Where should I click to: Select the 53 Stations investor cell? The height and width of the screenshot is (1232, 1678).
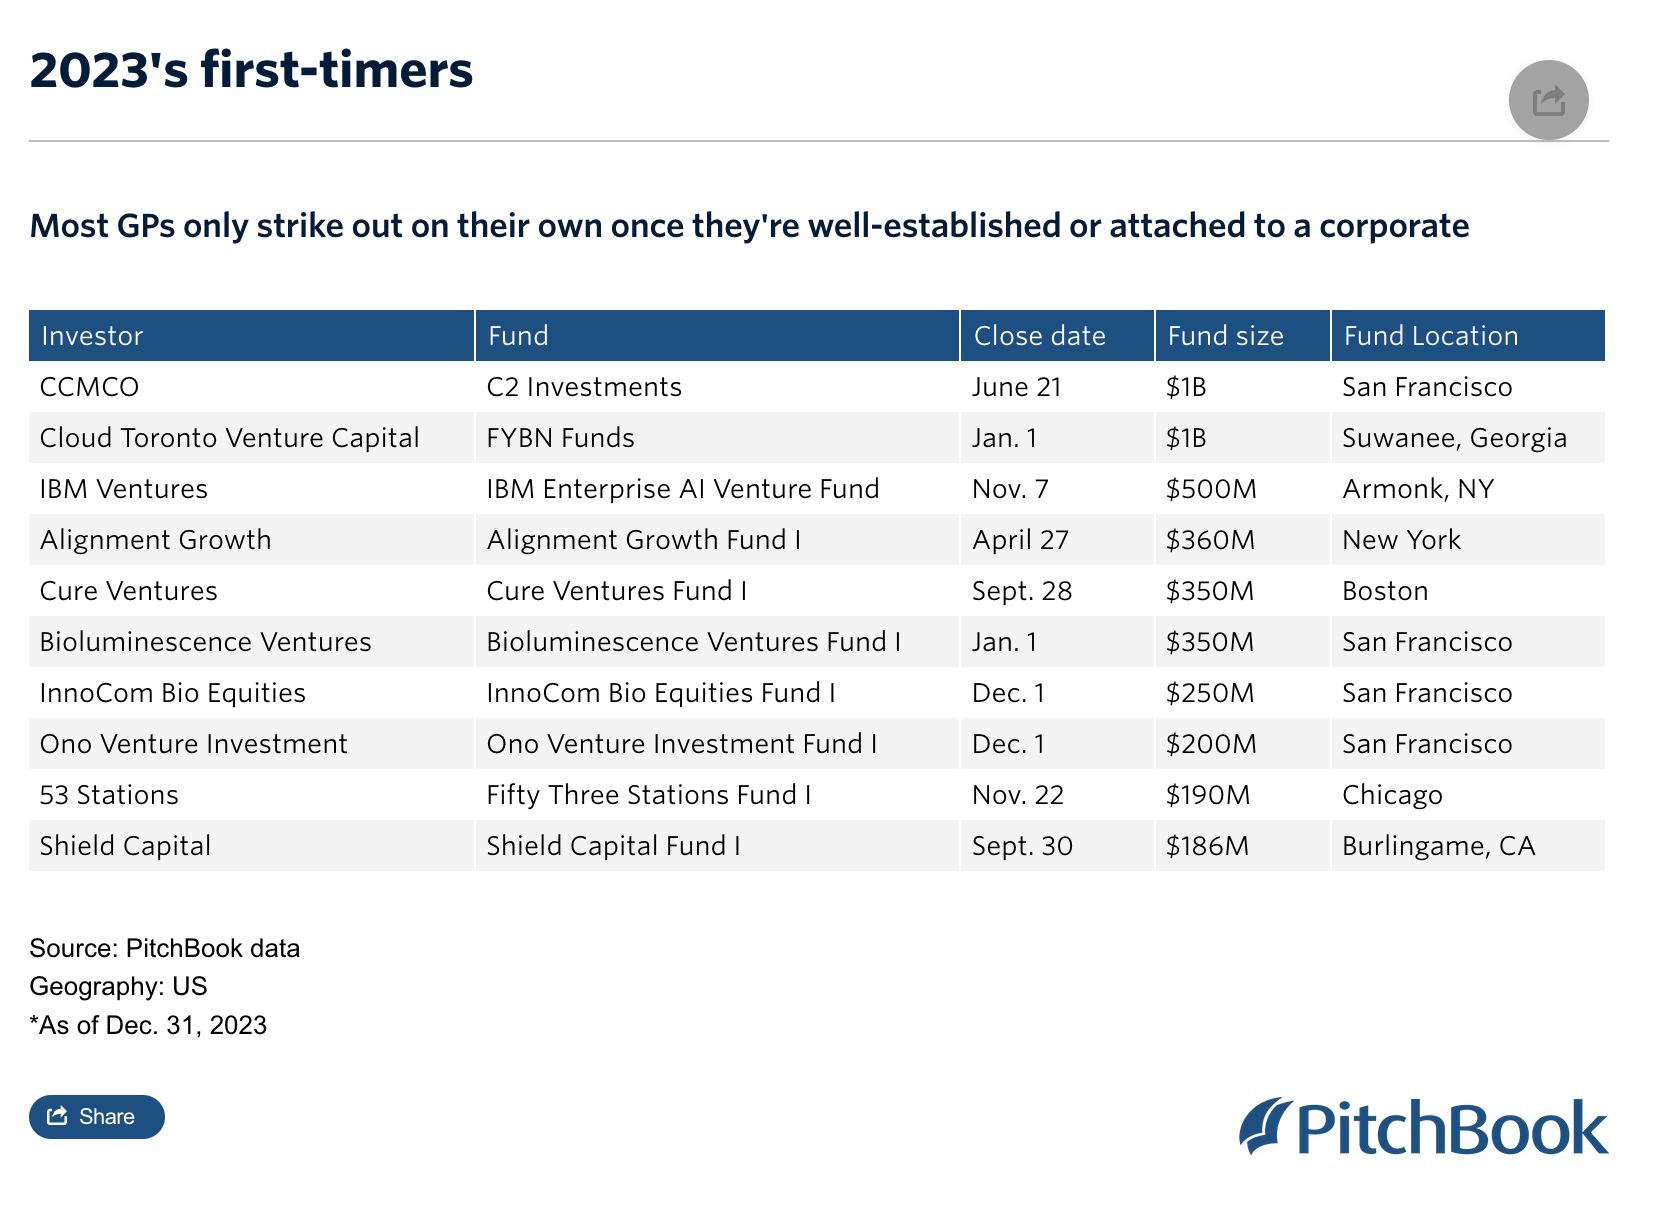pyautogui.click(x=109, y=795)
